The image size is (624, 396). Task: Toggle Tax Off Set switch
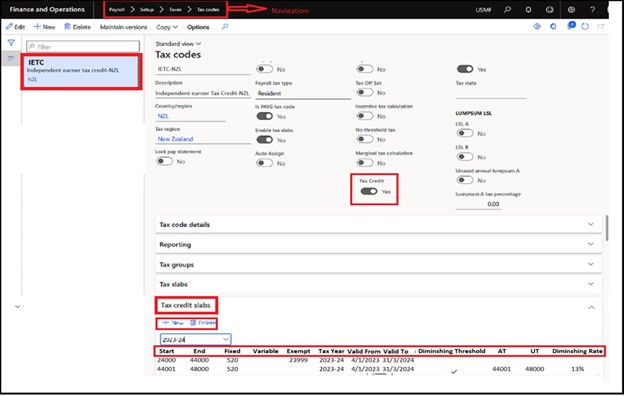[x=365, y=92]
